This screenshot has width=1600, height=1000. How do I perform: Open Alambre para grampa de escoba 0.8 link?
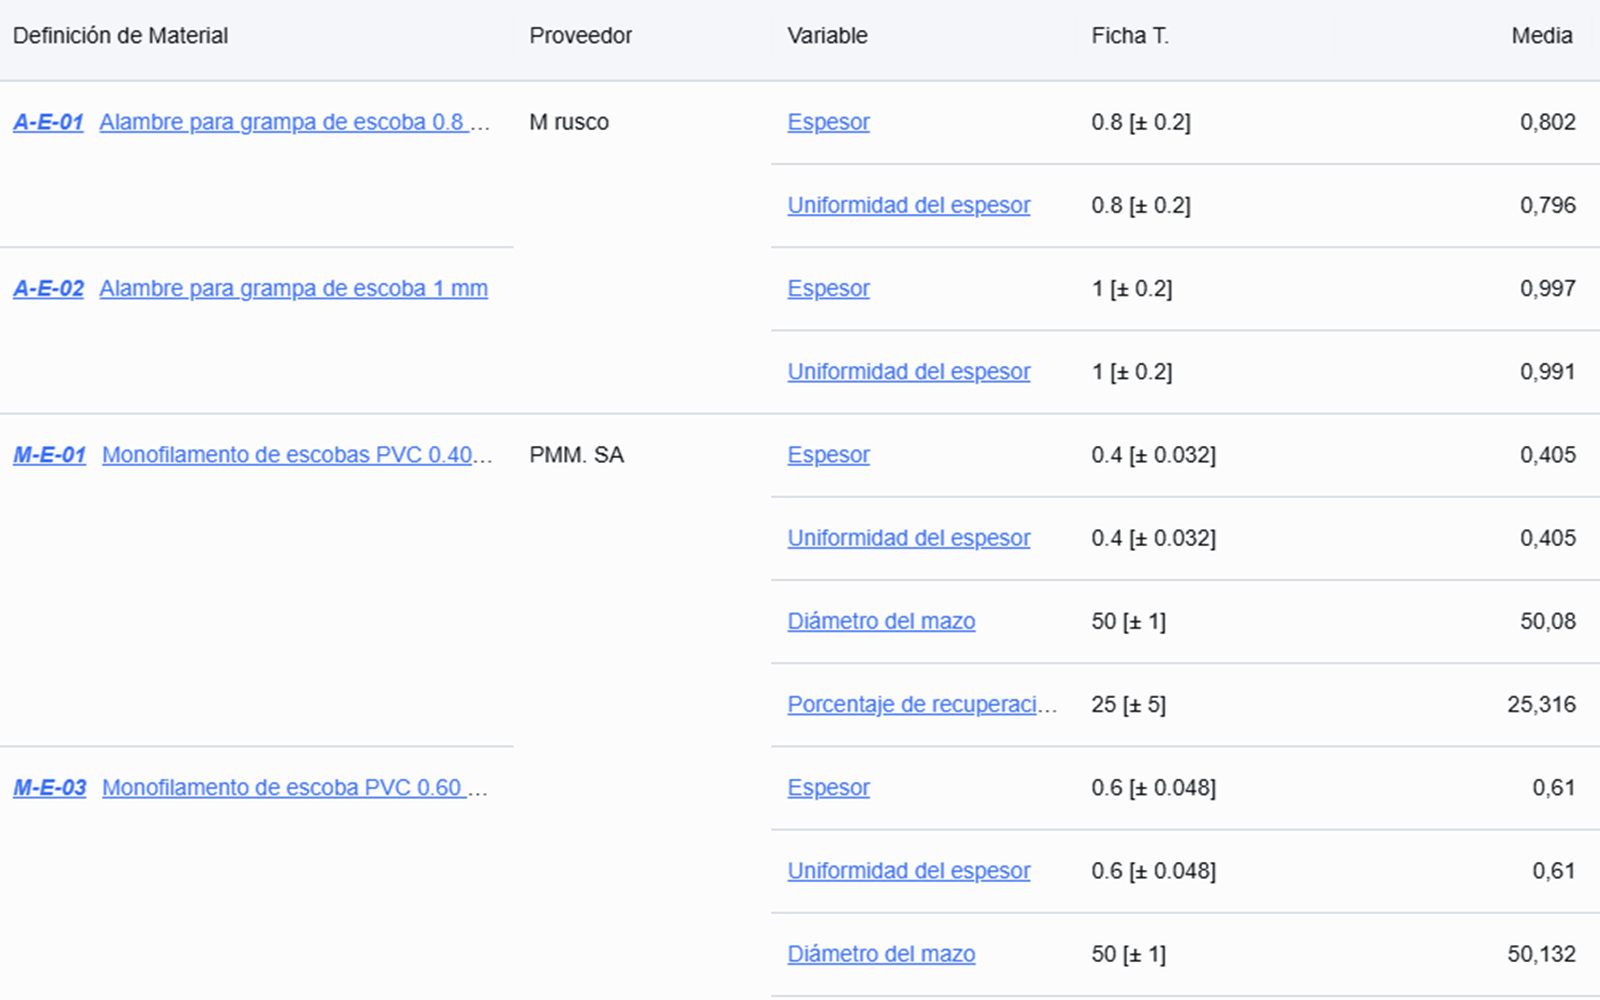coord(295,122)
